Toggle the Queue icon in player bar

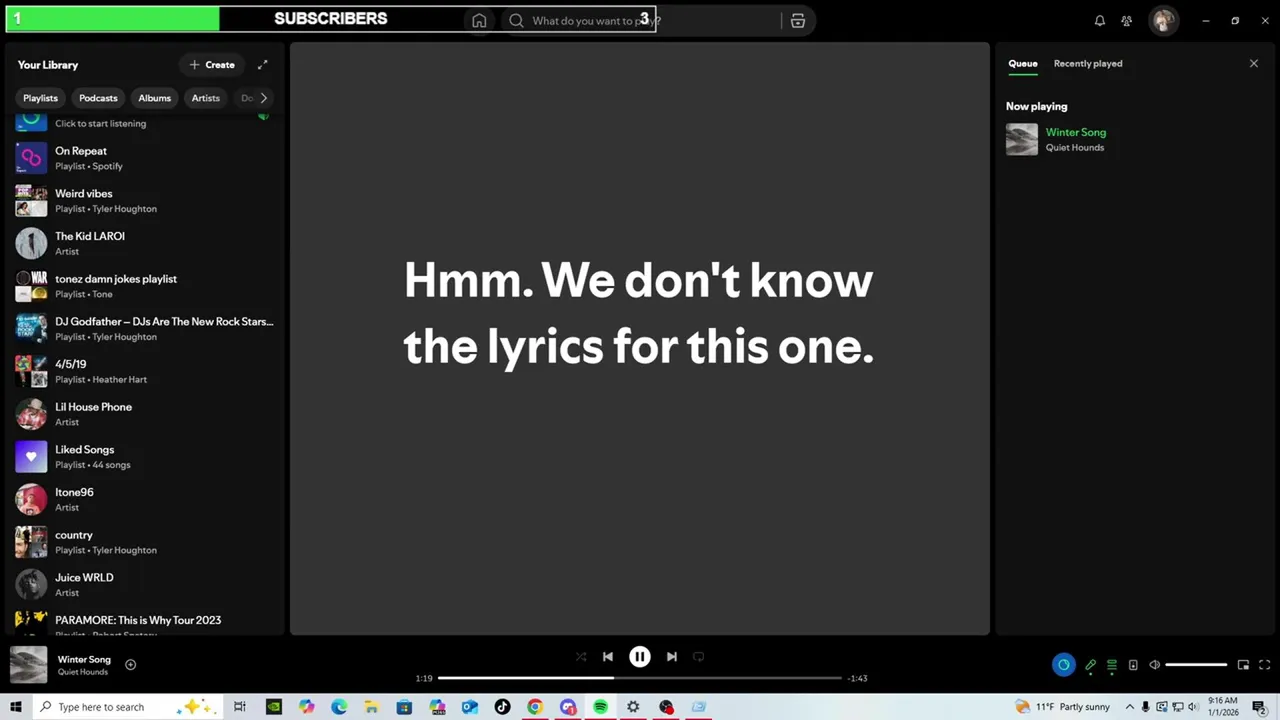(1111, 665)
